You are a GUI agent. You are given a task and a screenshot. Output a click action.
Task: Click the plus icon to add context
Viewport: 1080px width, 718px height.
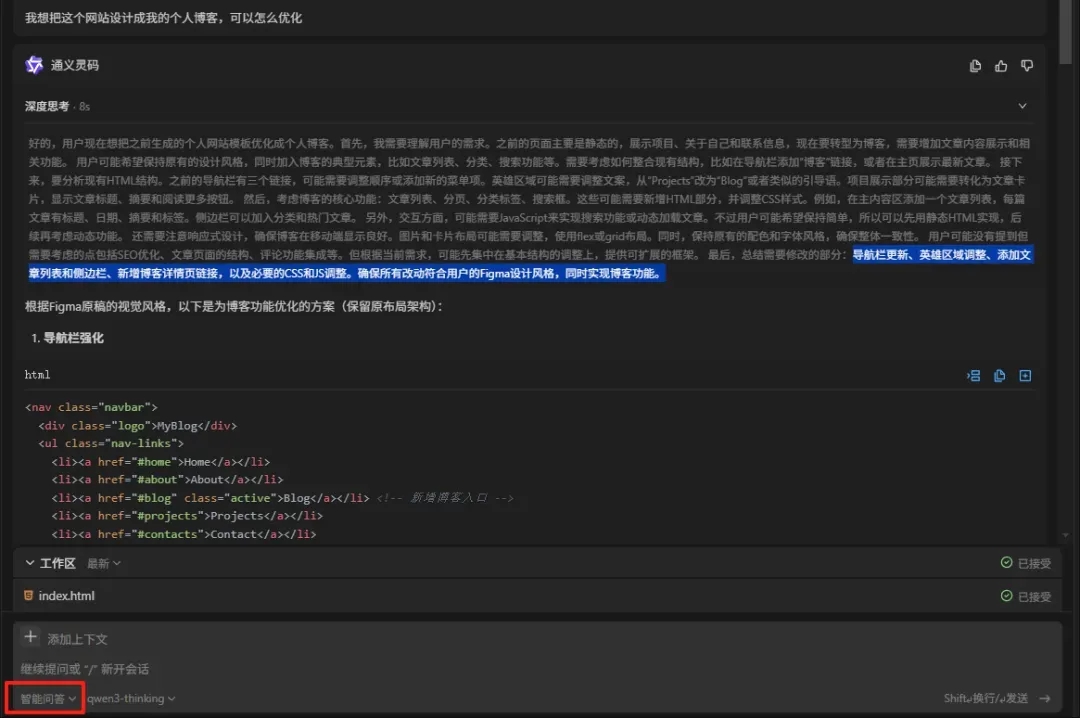pyautogui.click(x=30, y=637)
